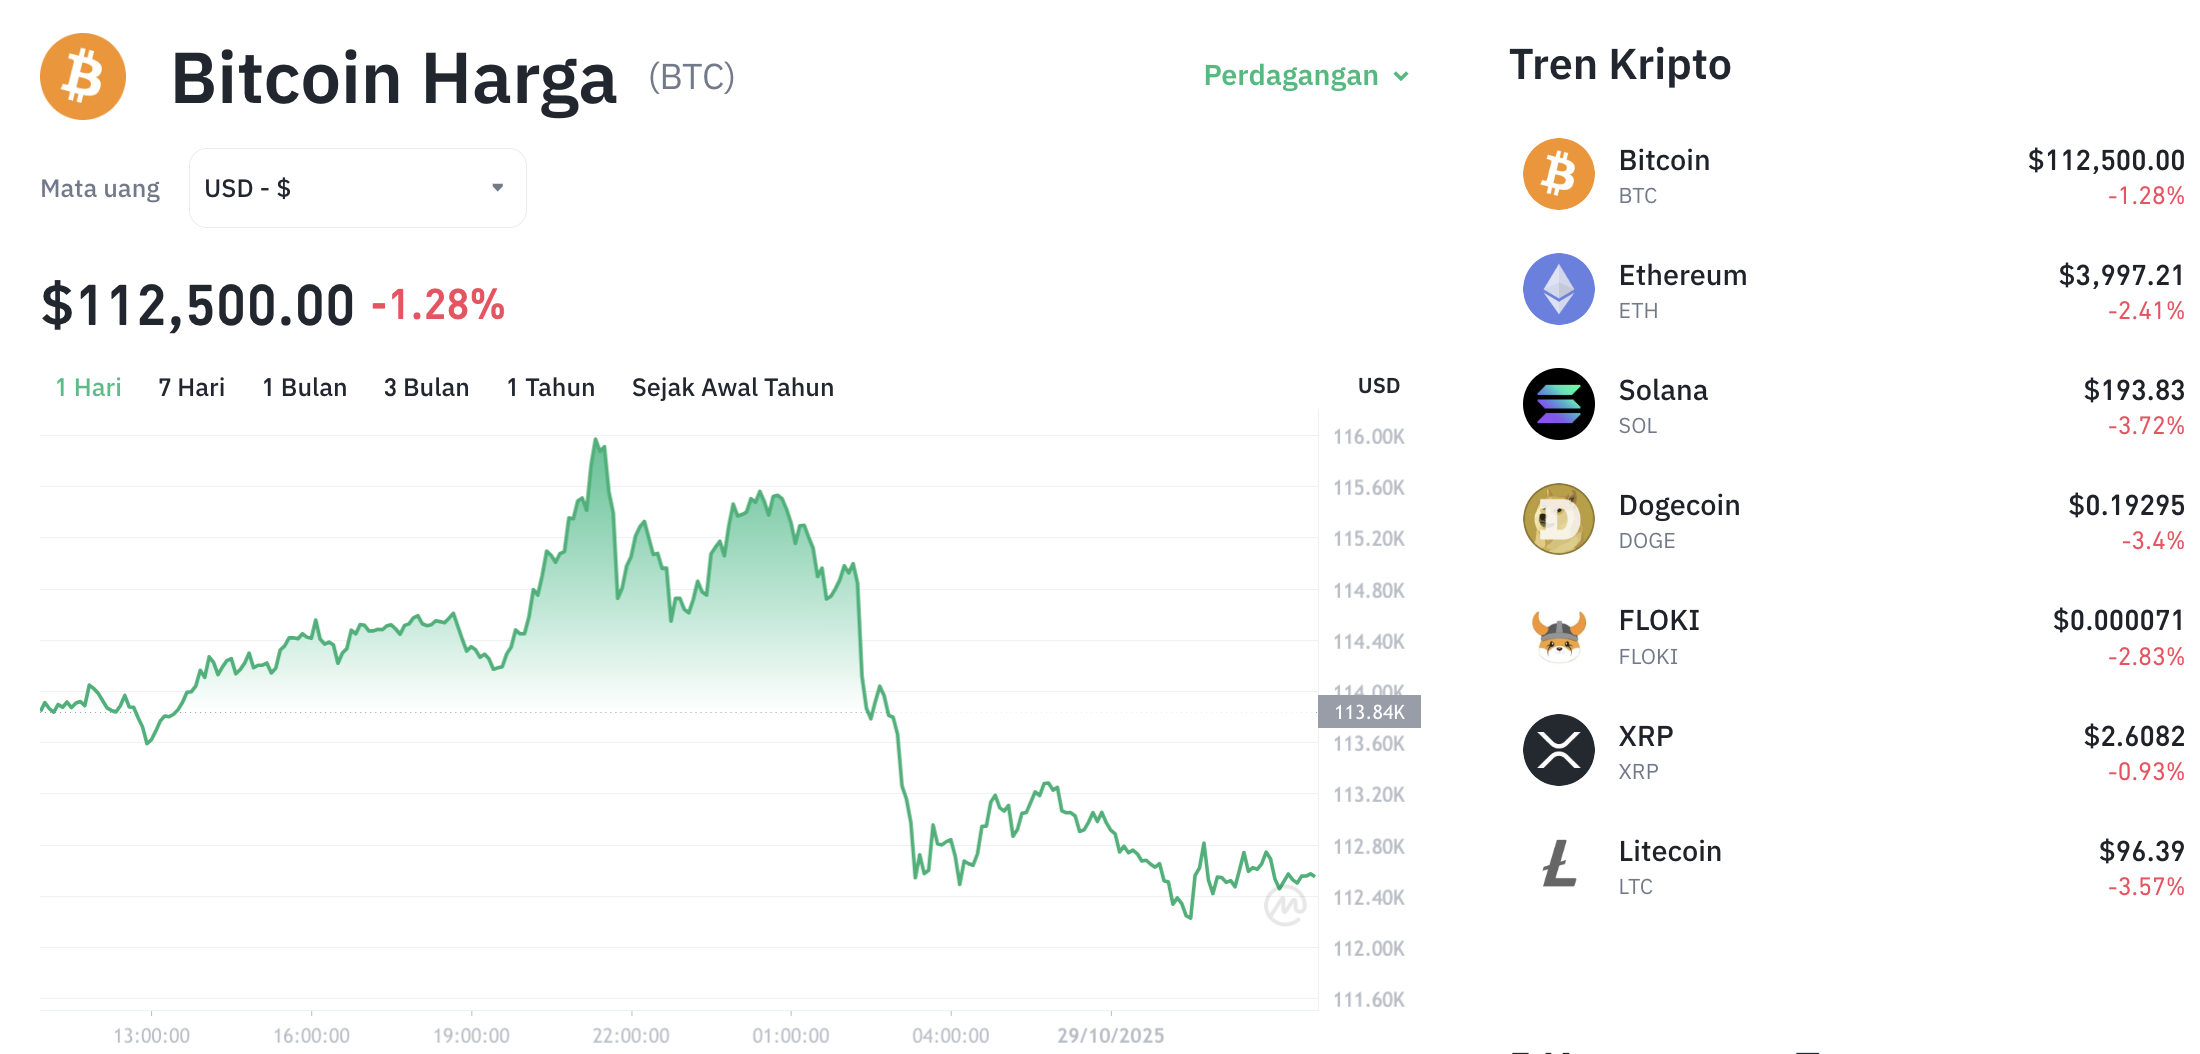2200x1054 pixels.
Task: Select the 1 Hari time range
Action: coord(88,388)
